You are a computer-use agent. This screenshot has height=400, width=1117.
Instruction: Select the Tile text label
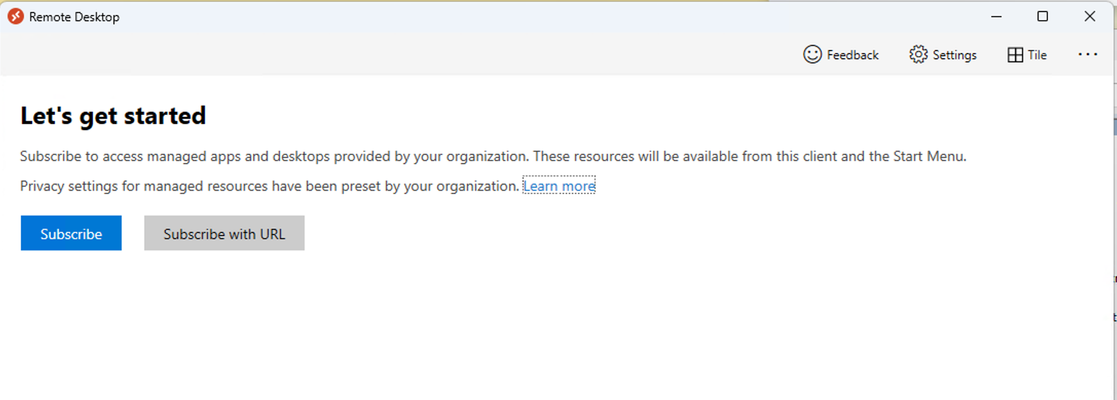[x=1037, y=55]
